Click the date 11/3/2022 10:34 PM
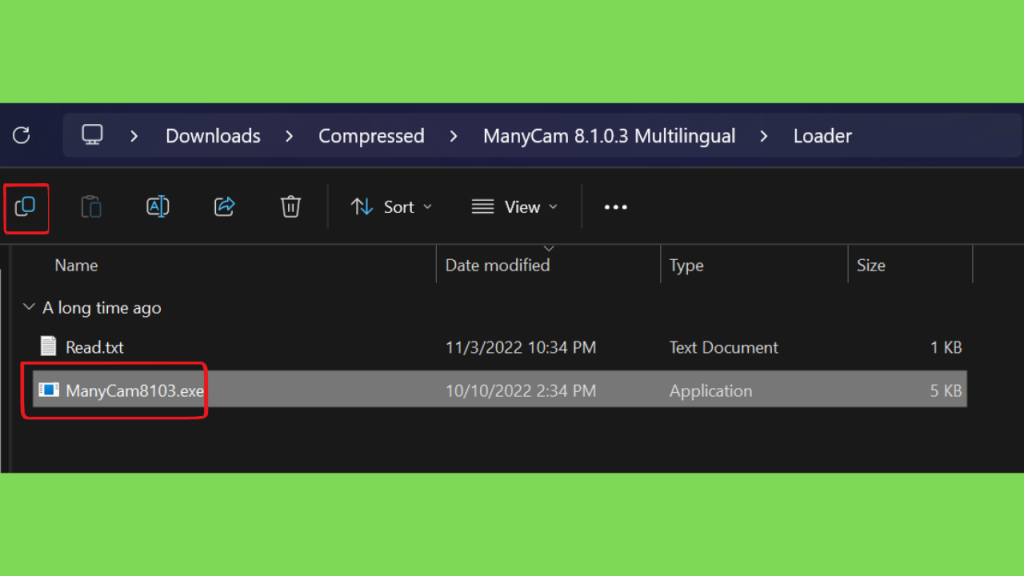The height and width of the screenshot is (576, 1024). coord(520,347)
